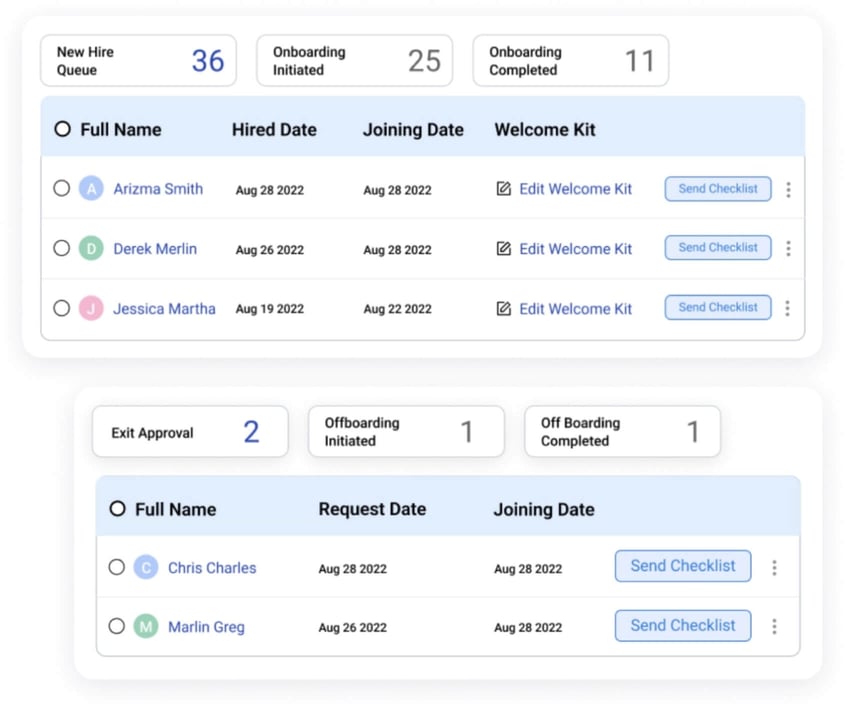Click Send Checklist for Derek Merlin

[x=717, y=248]
